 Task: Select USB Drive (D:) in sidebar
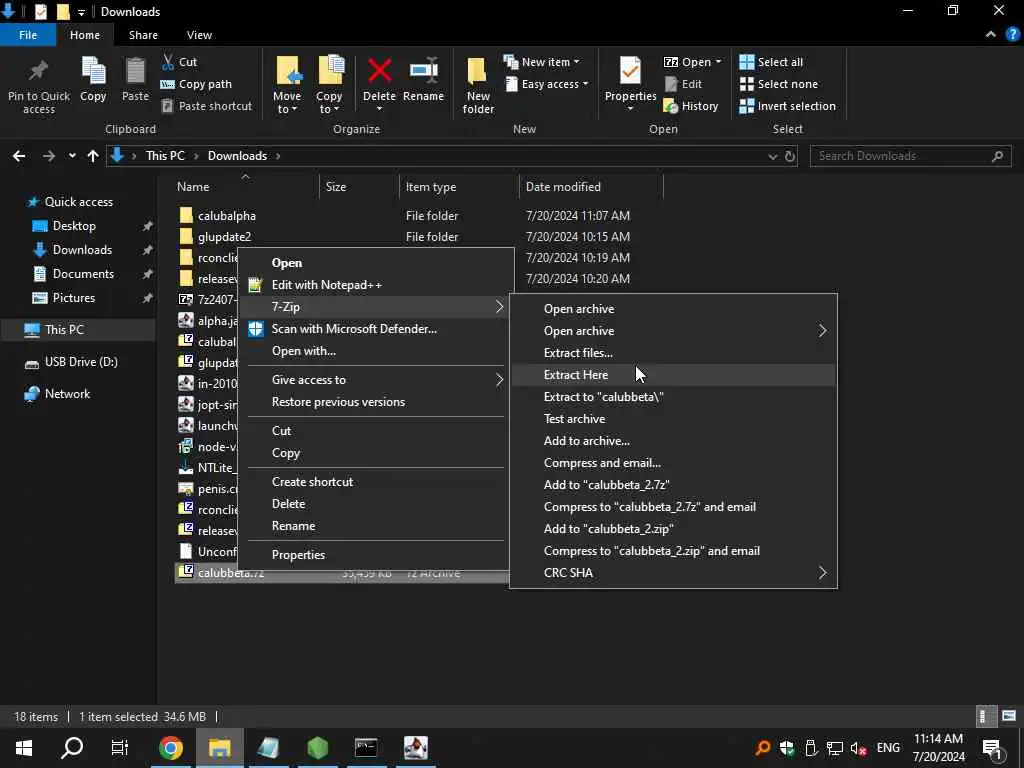81,362
